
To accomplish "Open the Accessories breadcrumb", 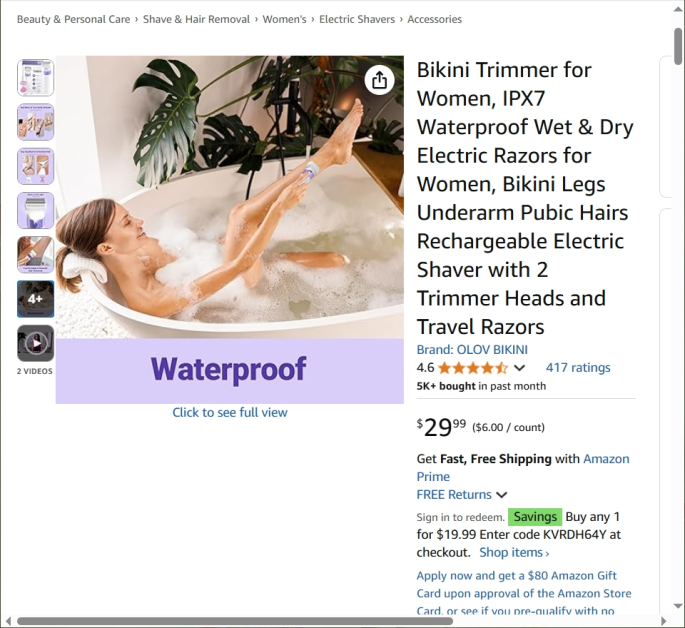I will (x=434, y=19).
